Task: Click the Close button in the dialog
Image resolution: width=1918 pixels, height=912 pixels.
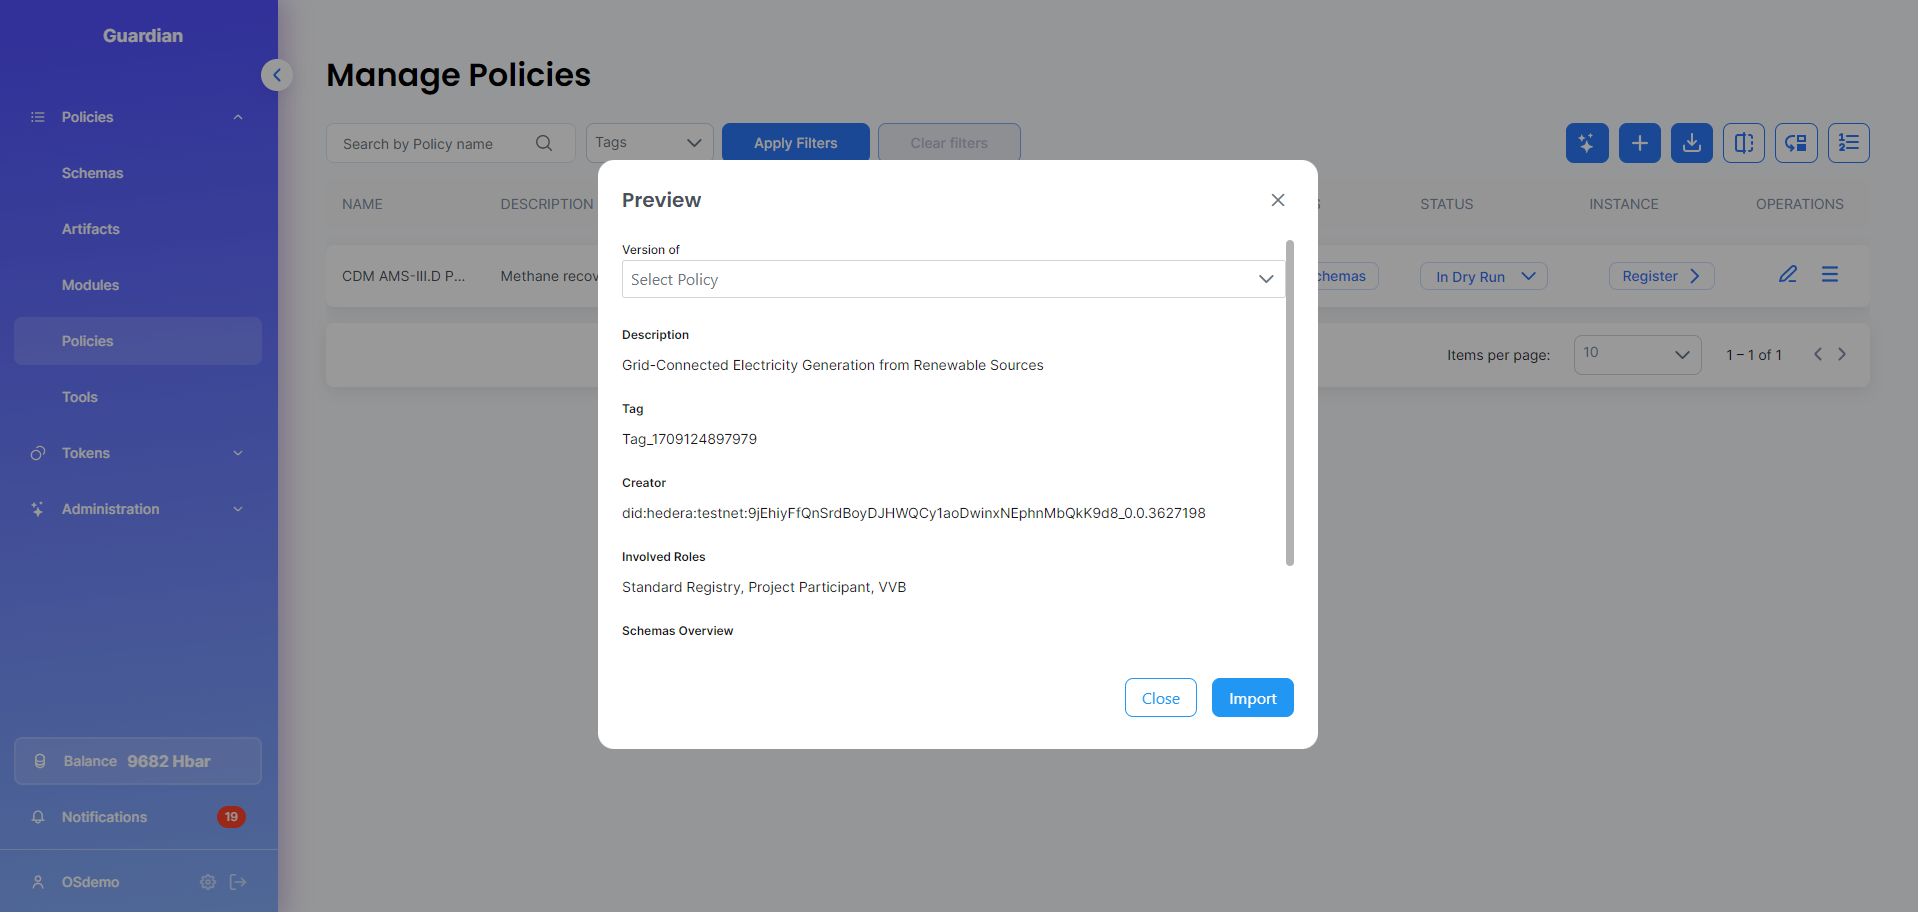Action: (1160, 698)
